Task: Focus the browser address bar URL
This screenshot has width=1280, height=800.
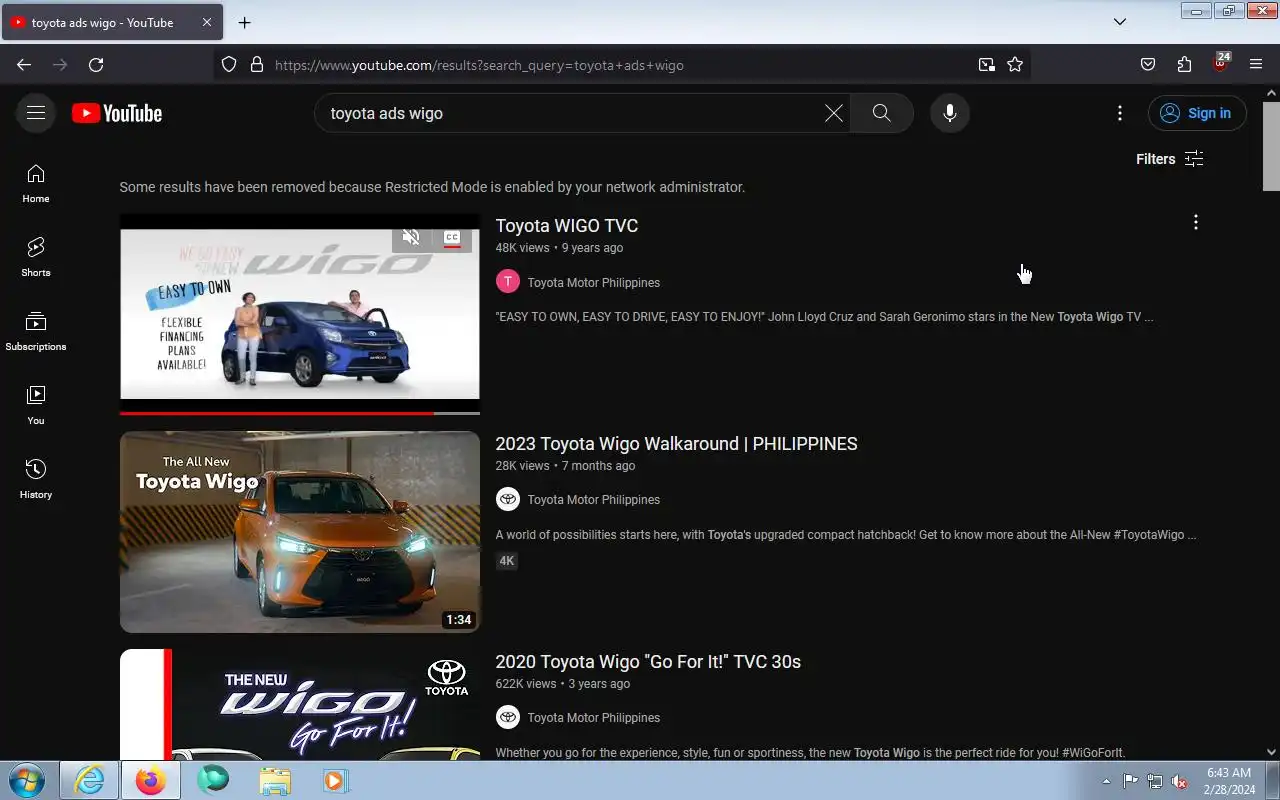Action: point(620,65)
